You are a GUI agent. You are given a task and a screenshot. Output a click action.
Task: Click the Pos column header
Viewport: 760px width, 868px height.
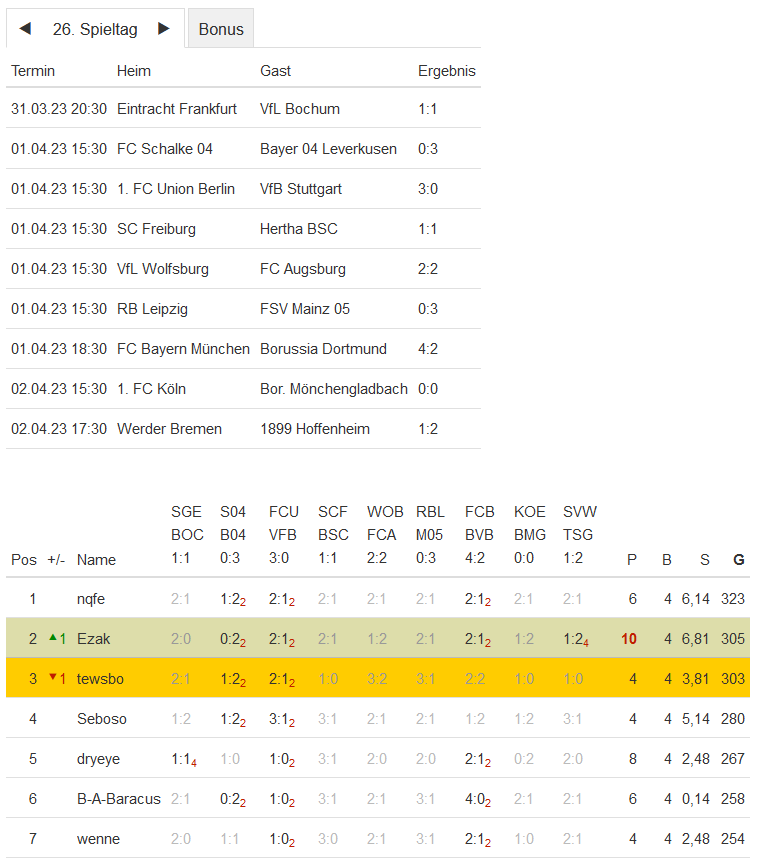(23, 560)
